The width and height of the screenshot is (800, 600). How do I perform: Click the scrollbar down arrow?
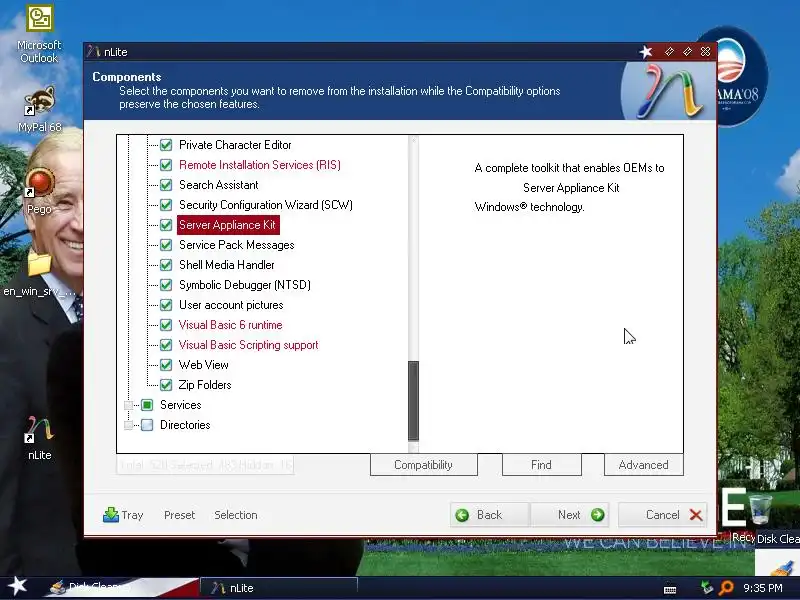(x=413, y=447)
